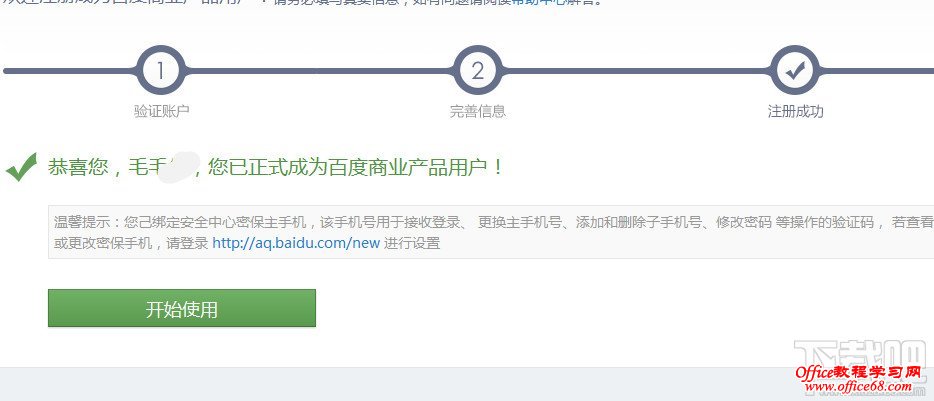Click the 温馨提示 notice box text
The height and width of the screenshot is (401, 934).
pyautogui.click(x=491, y=233)
